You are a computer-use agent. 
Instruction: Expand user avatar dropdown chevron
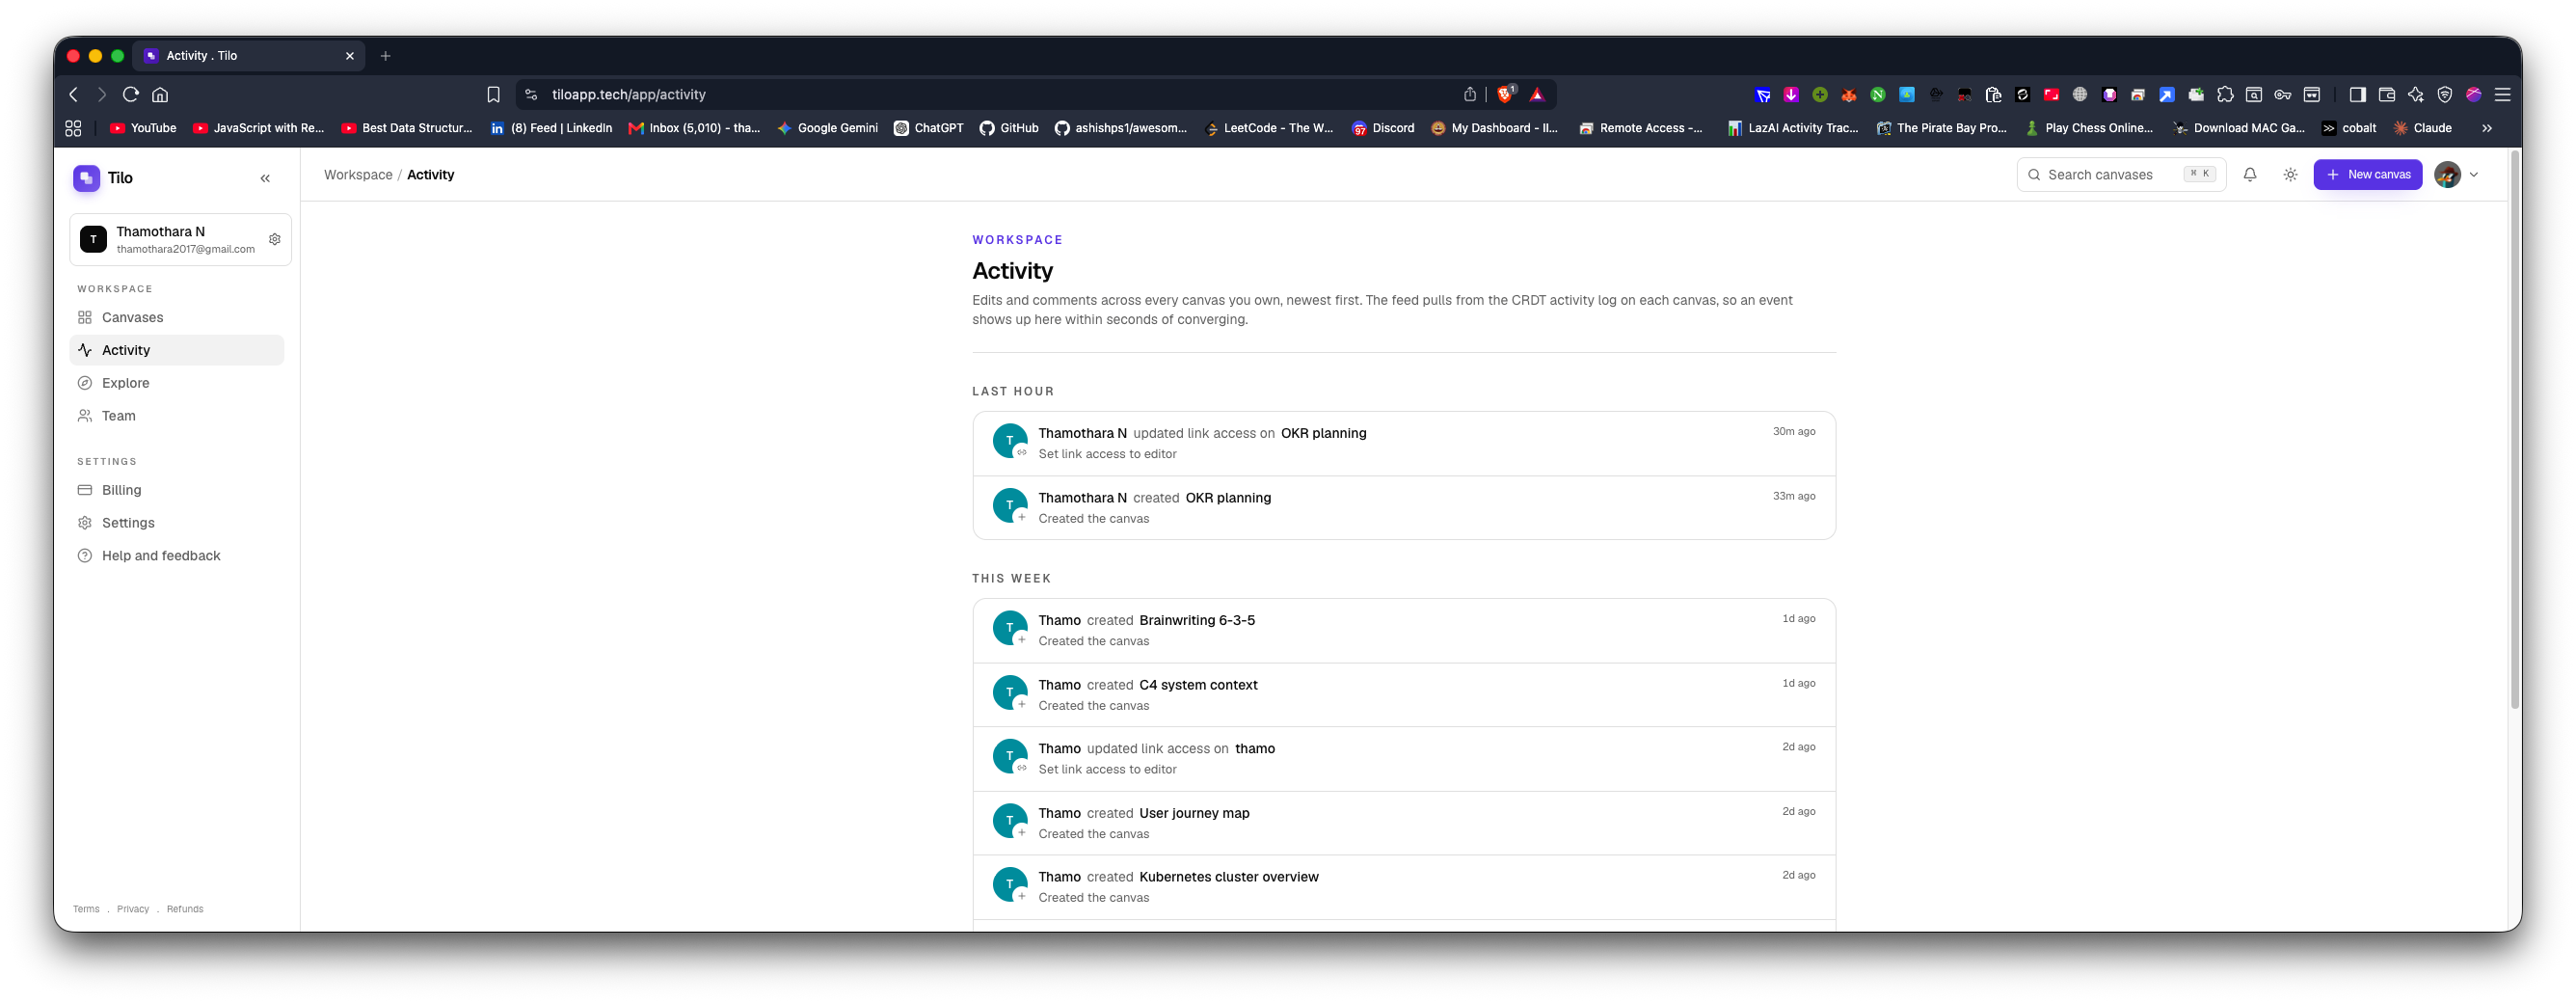pos(2474,174)
